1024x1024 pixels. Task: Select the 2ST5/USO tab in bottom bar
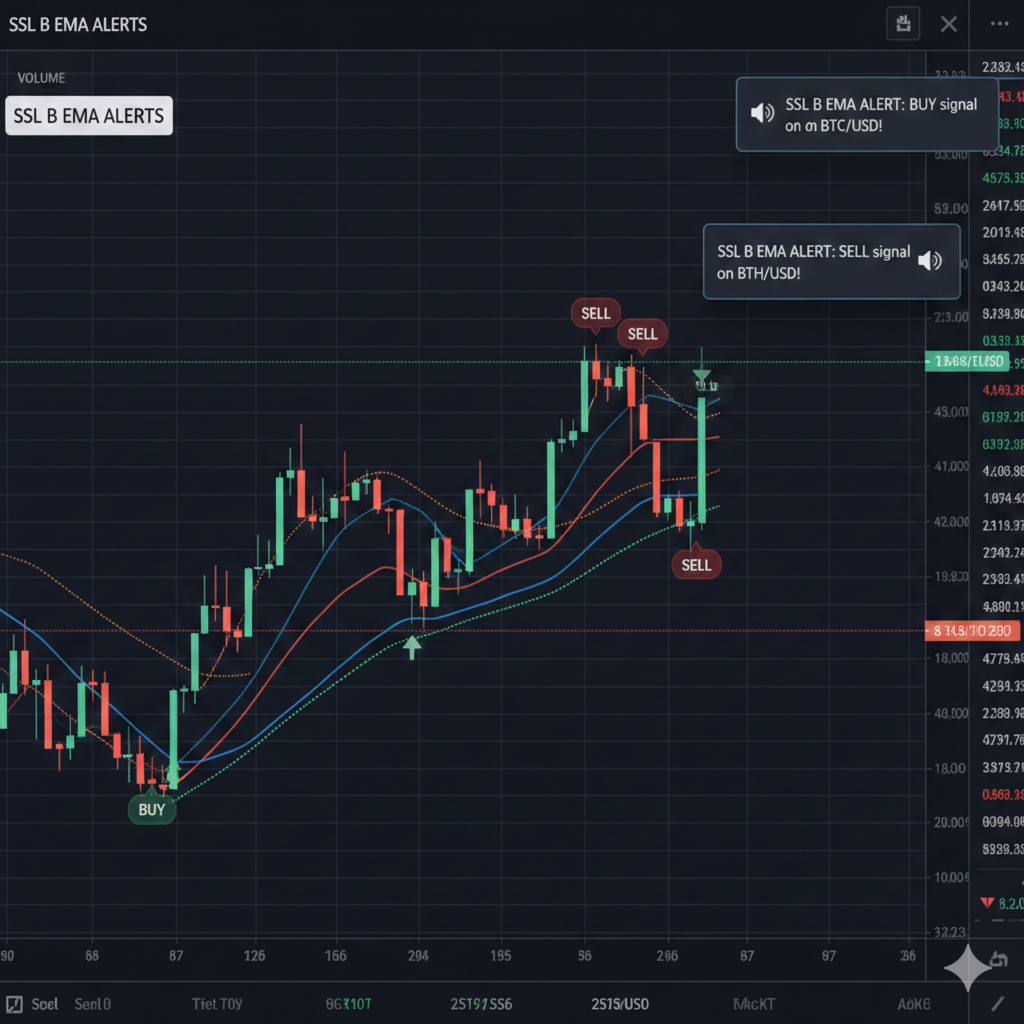coord(620,1003)
